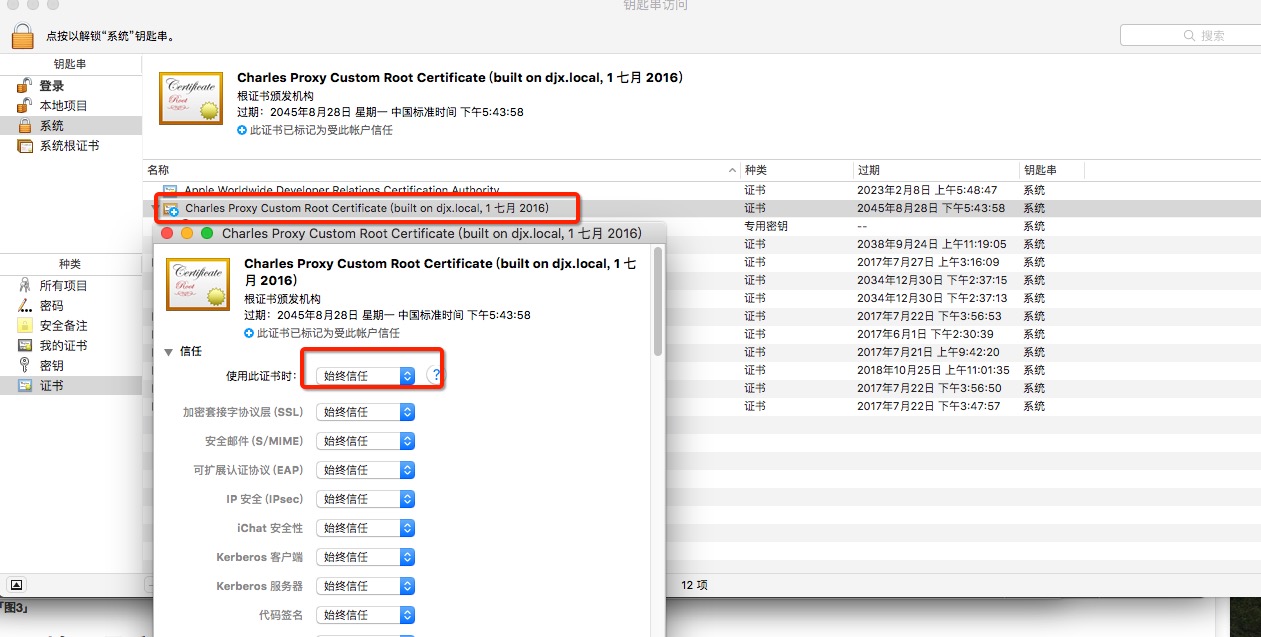Close the Charles Proxy certificate detail window
The image size is (1261, 637).
pos(165,233)
